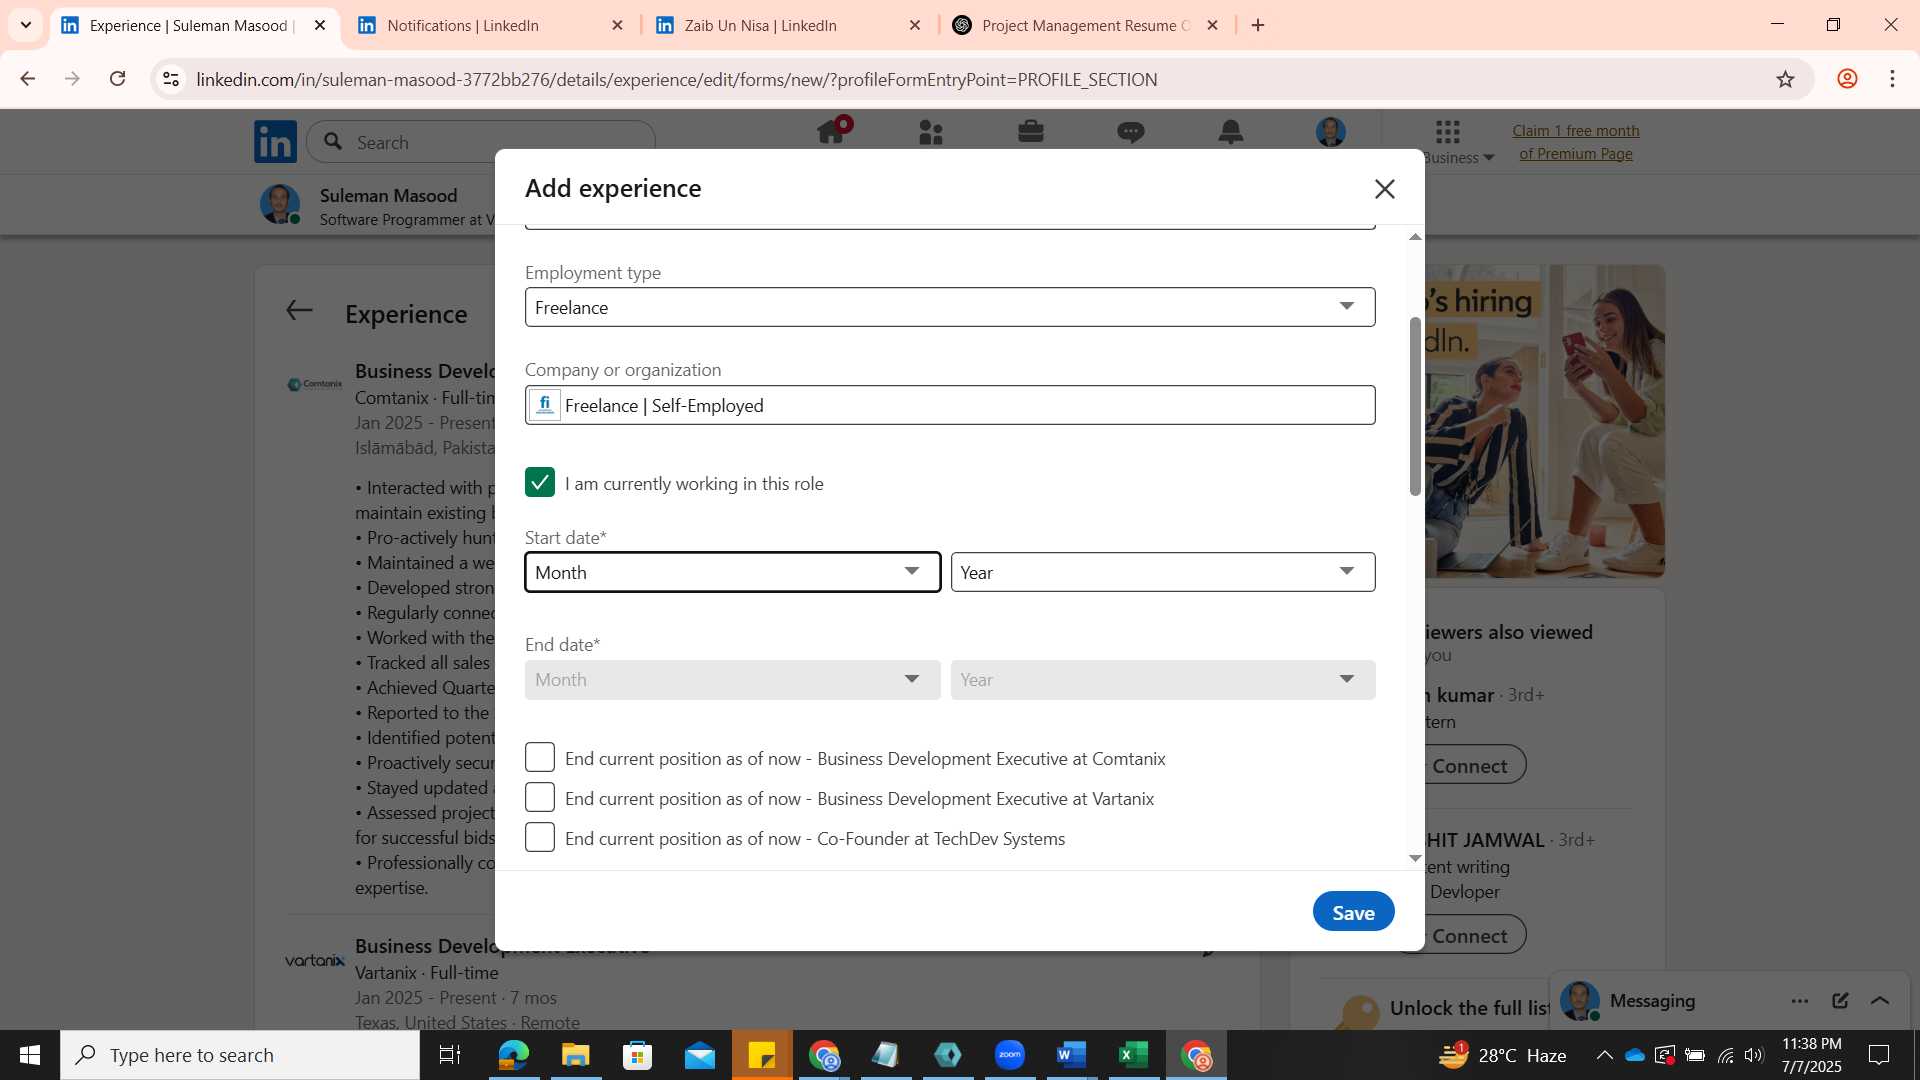This screenshot has height=1080, width=1920.
Task: Open Start date Month dropdown
Action: [x=732, y=572]
